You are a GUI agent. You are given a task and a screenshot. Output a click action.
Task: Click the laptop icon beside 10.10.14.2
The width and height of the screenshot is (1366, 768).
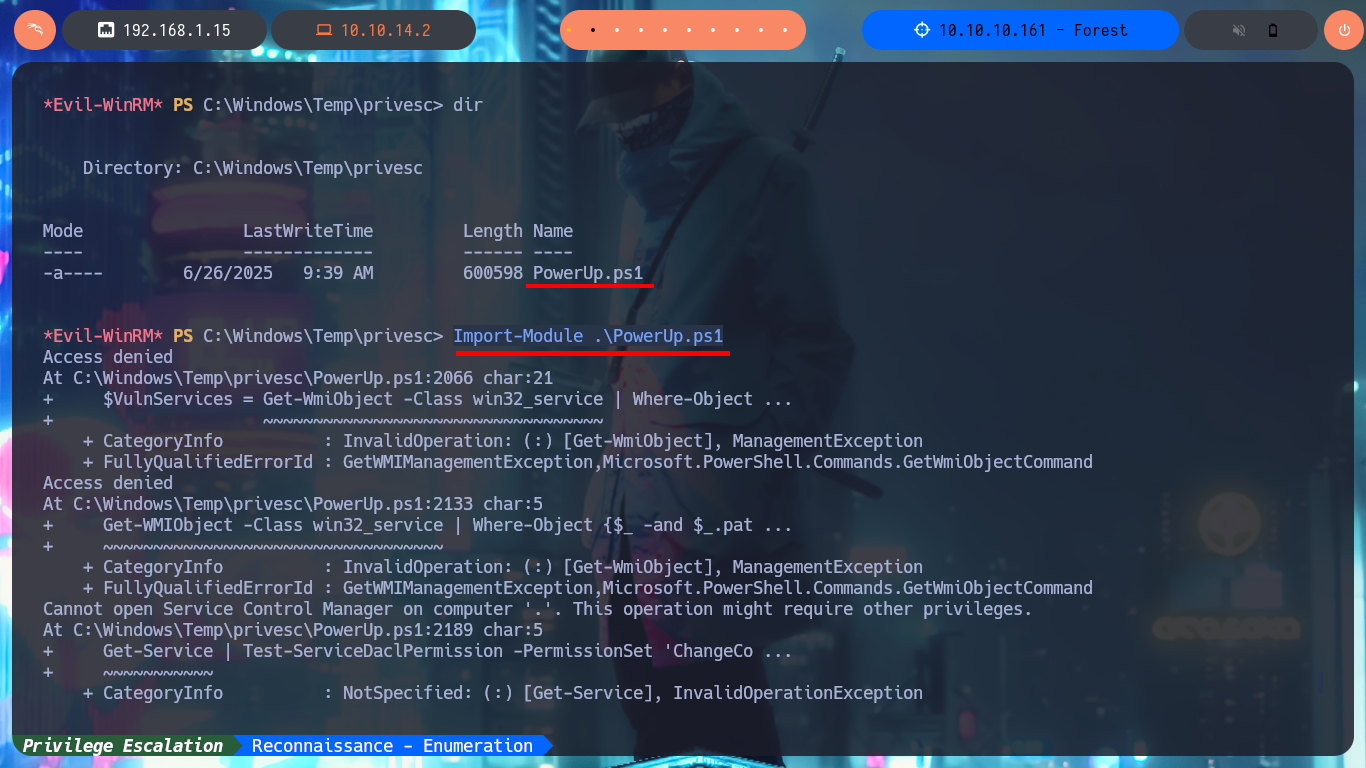pos(323,30)
